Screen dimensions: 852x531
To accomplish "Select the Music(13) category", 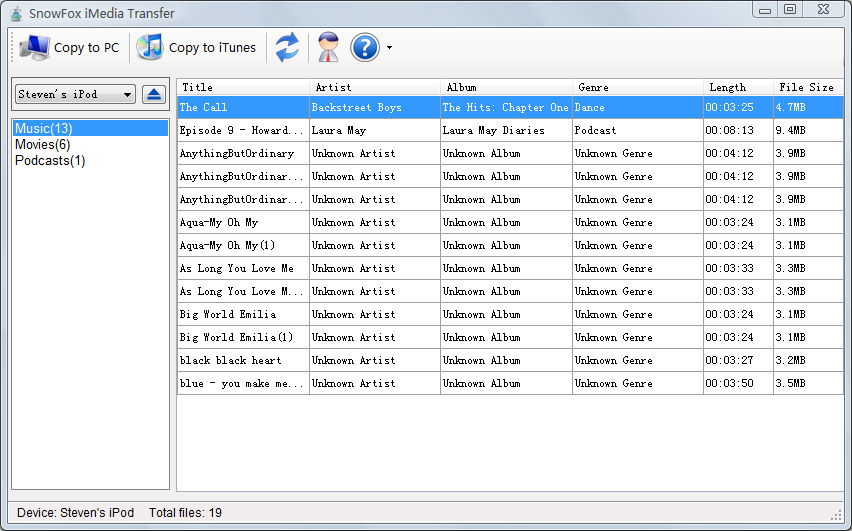I will (x=44, y=129).
